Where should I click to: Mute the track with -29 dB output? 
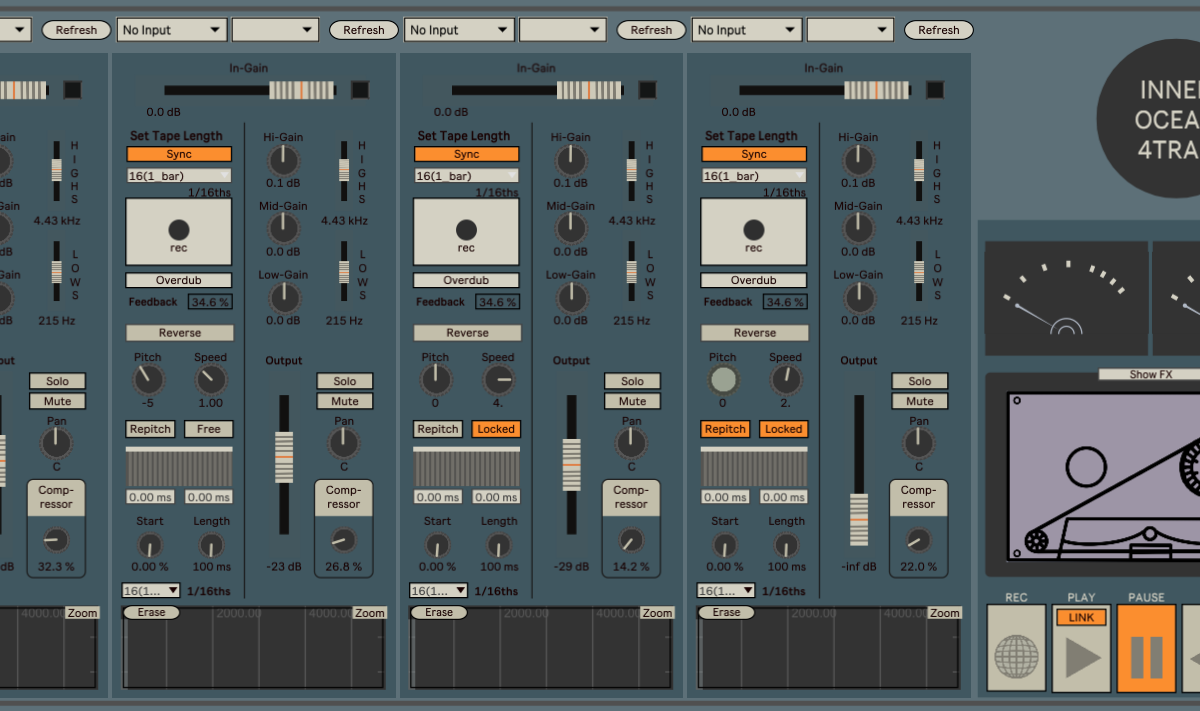632,401
